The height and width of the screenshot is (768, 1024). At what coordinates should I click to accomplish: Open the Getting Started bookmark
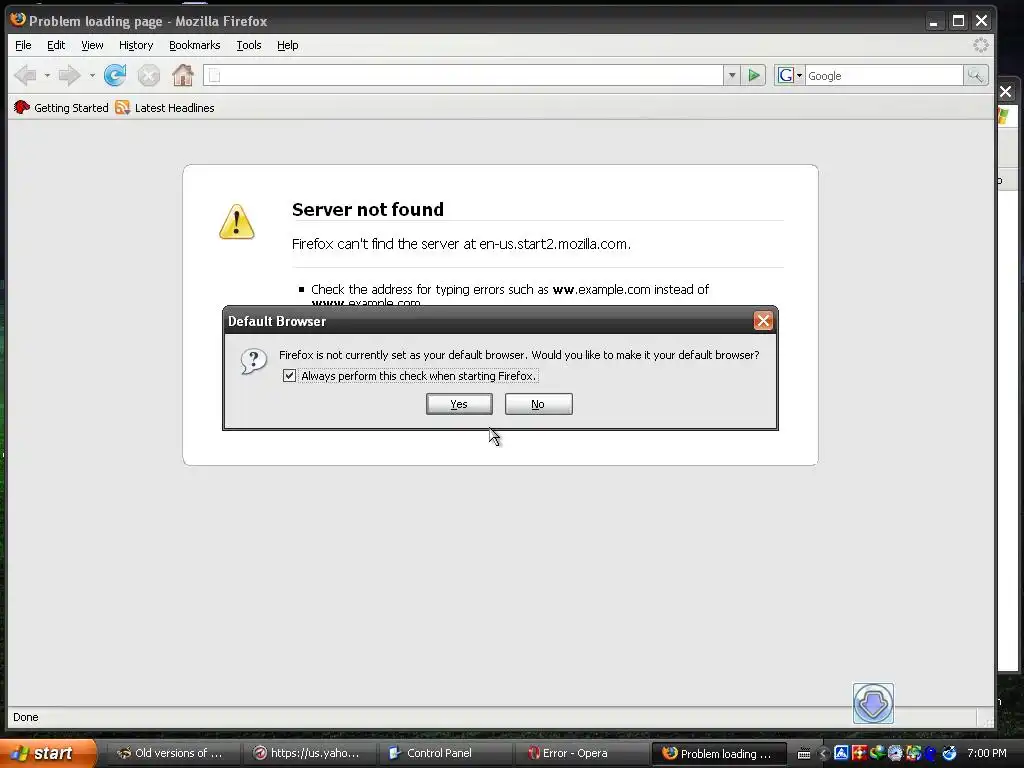(x=61, y=108)
